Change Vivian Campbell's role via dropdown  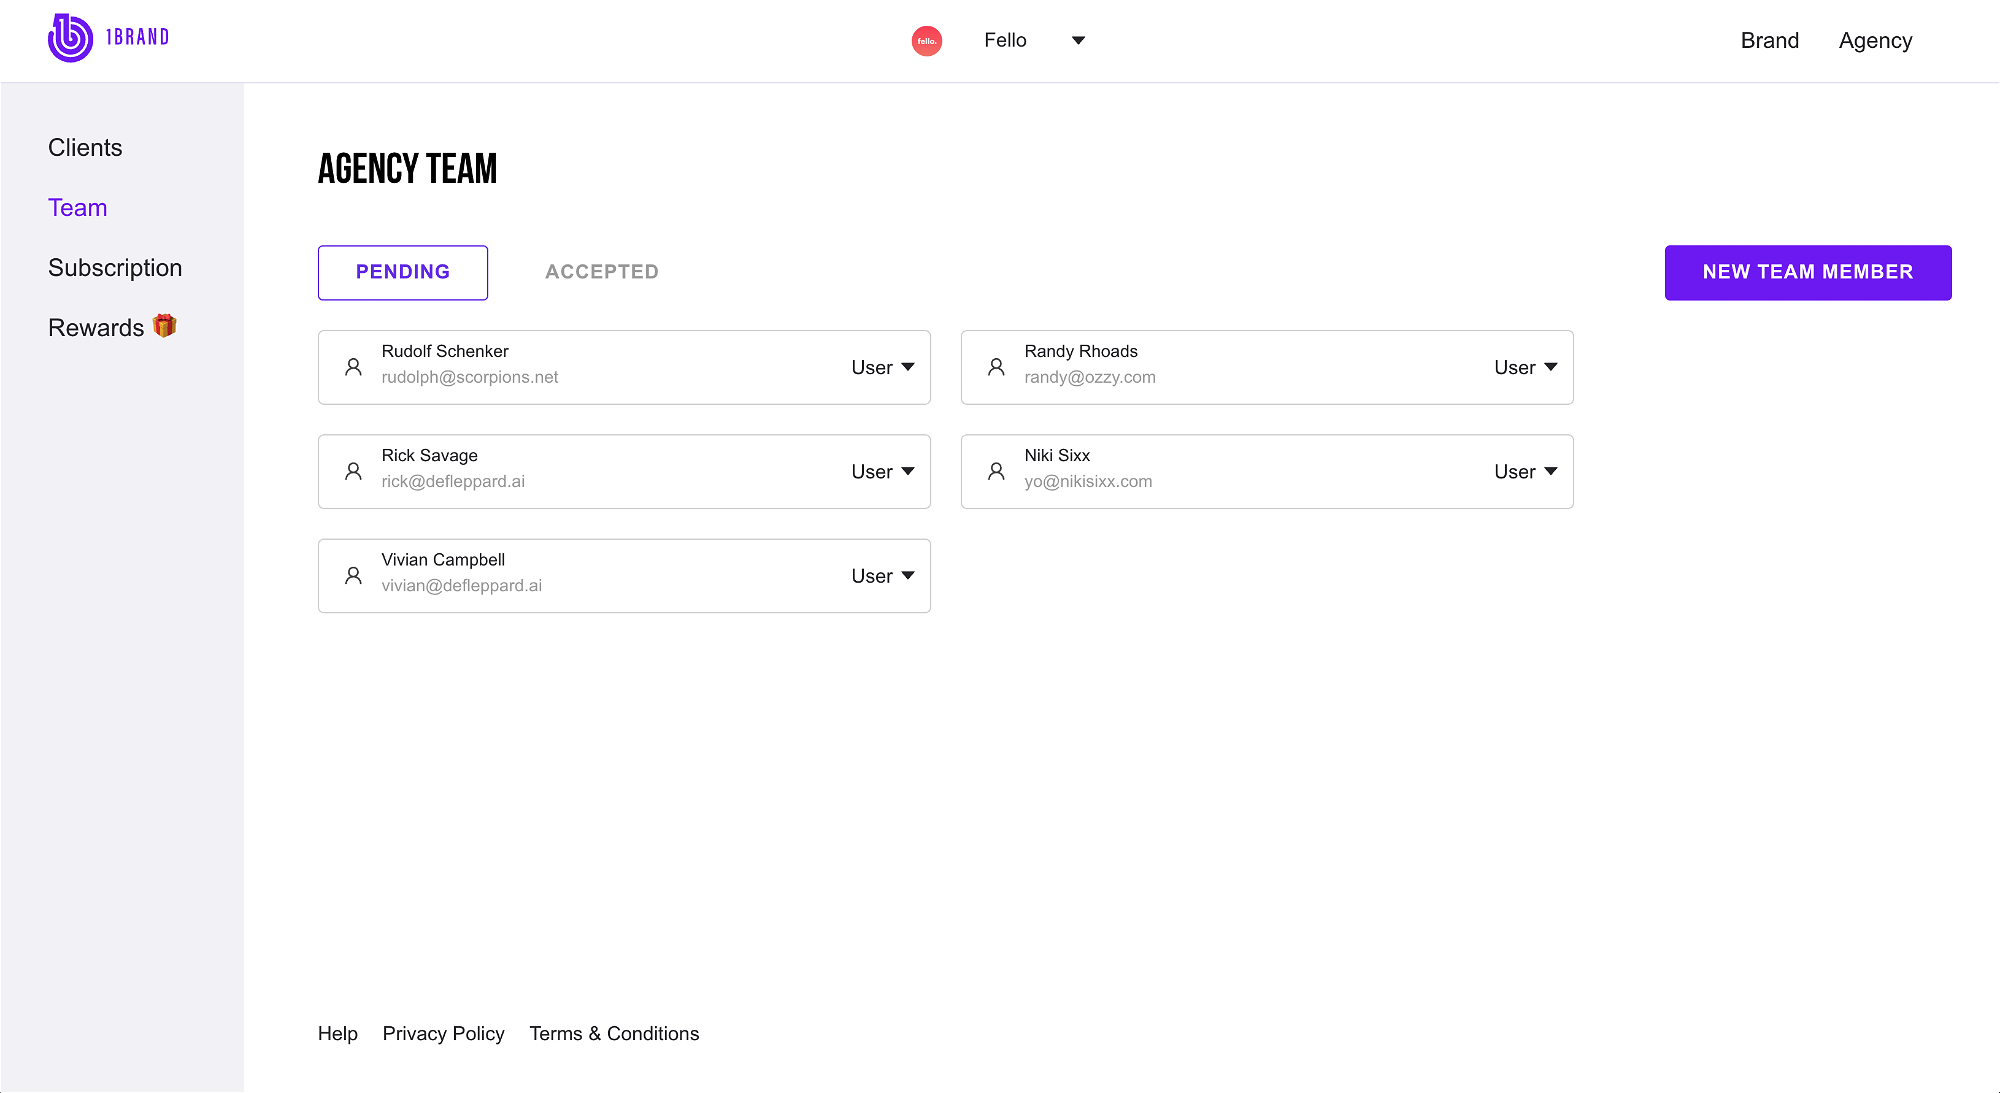coord(883,576)
